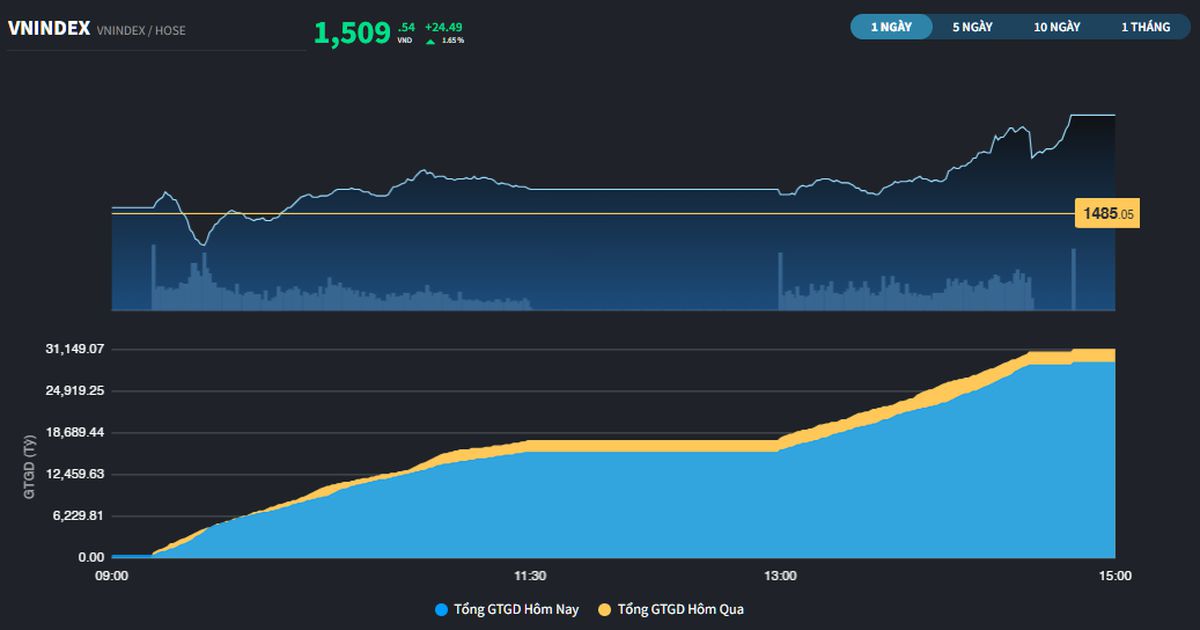Toggle the Tổng GTGD Hôm Qua series visibility
This screenshot has height=630, width=1200.
click(x=676, y=608)
